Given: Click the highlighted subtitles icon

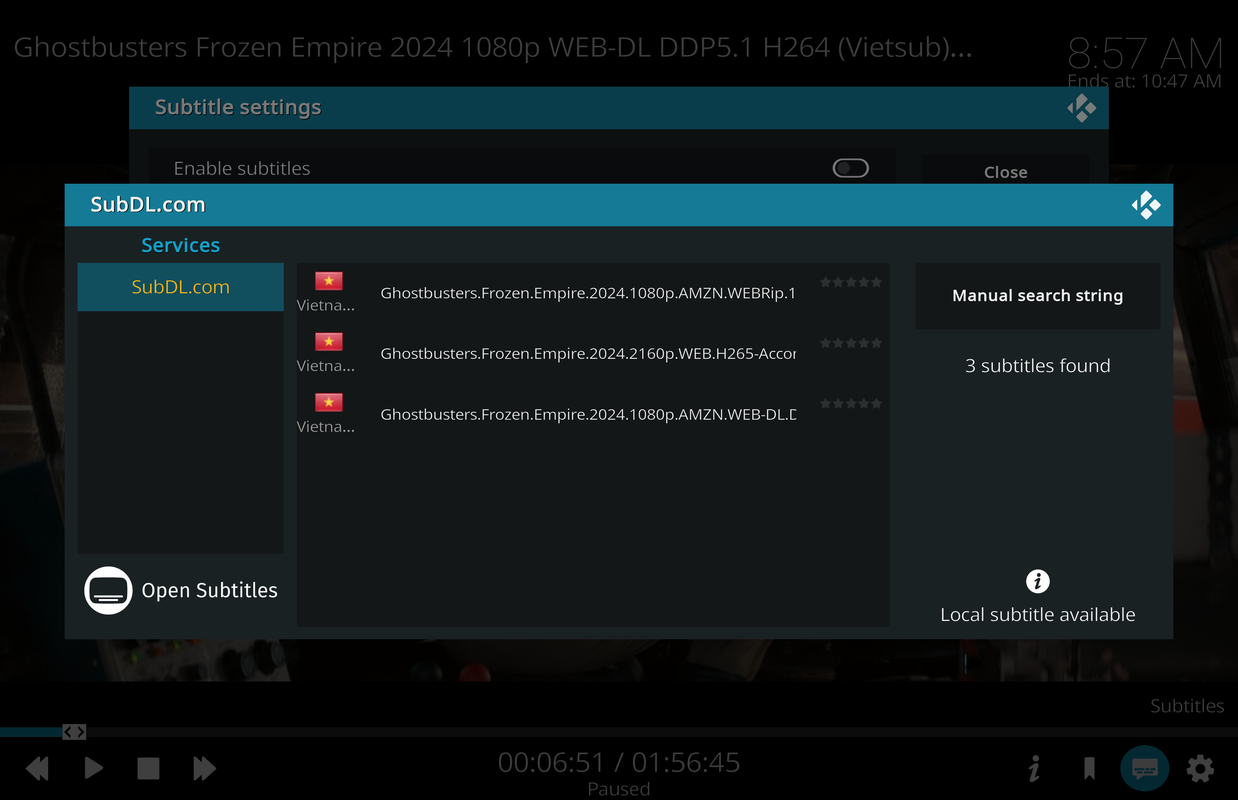Looking at the screenshot, I should tap(1145, 768).
